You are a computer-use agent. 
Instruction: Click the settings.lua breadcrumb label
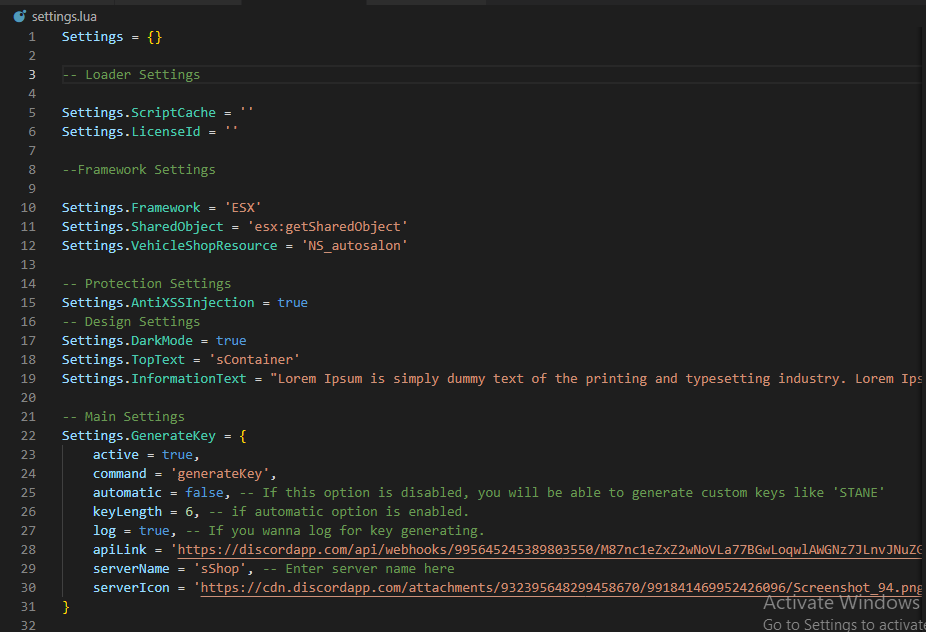click(x=64, y=17)
